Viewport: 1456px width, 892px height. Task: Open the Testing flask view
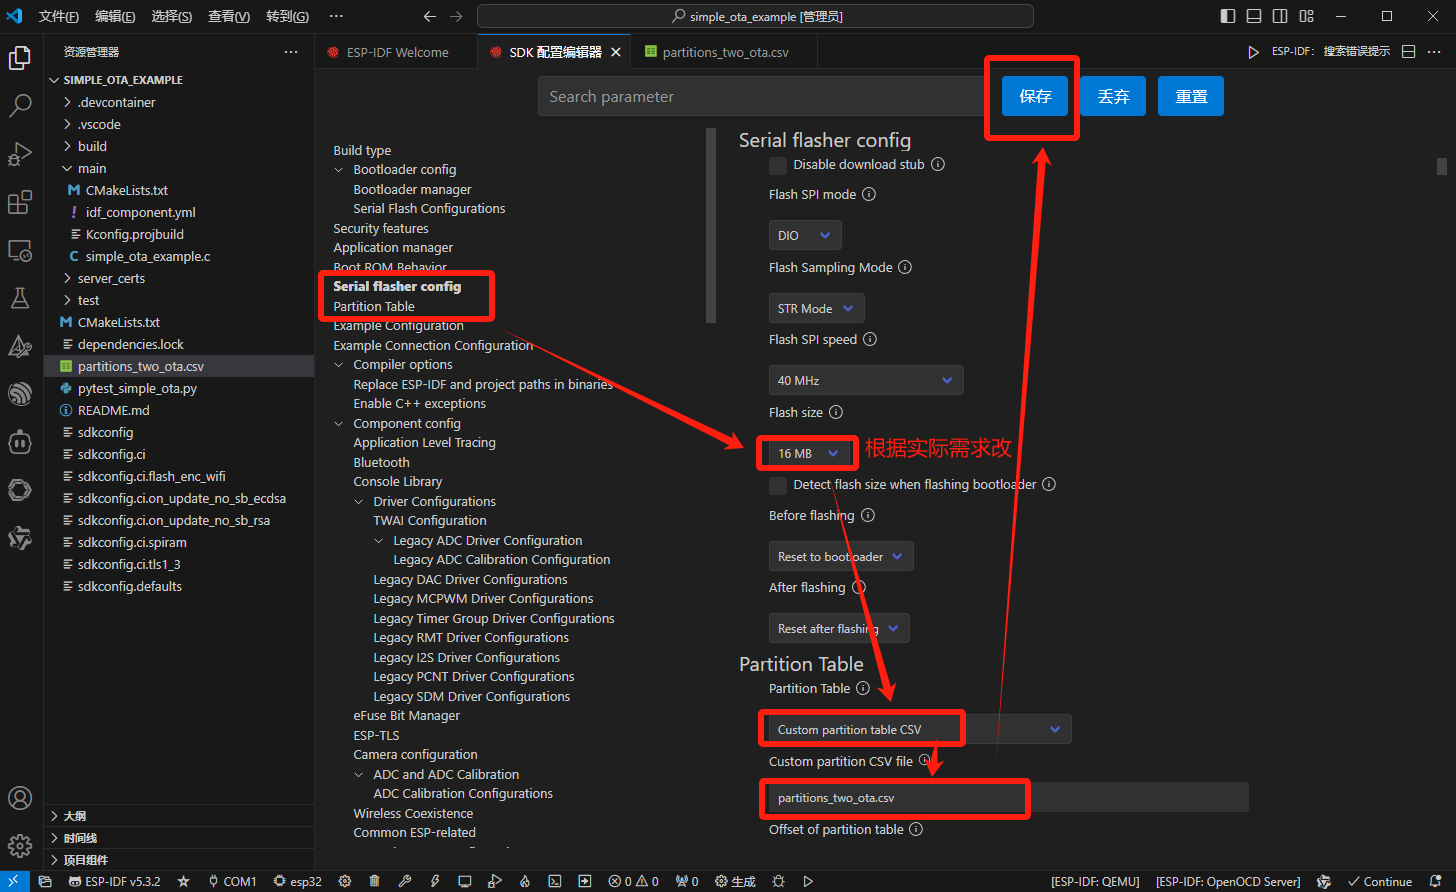coord(20,298)
